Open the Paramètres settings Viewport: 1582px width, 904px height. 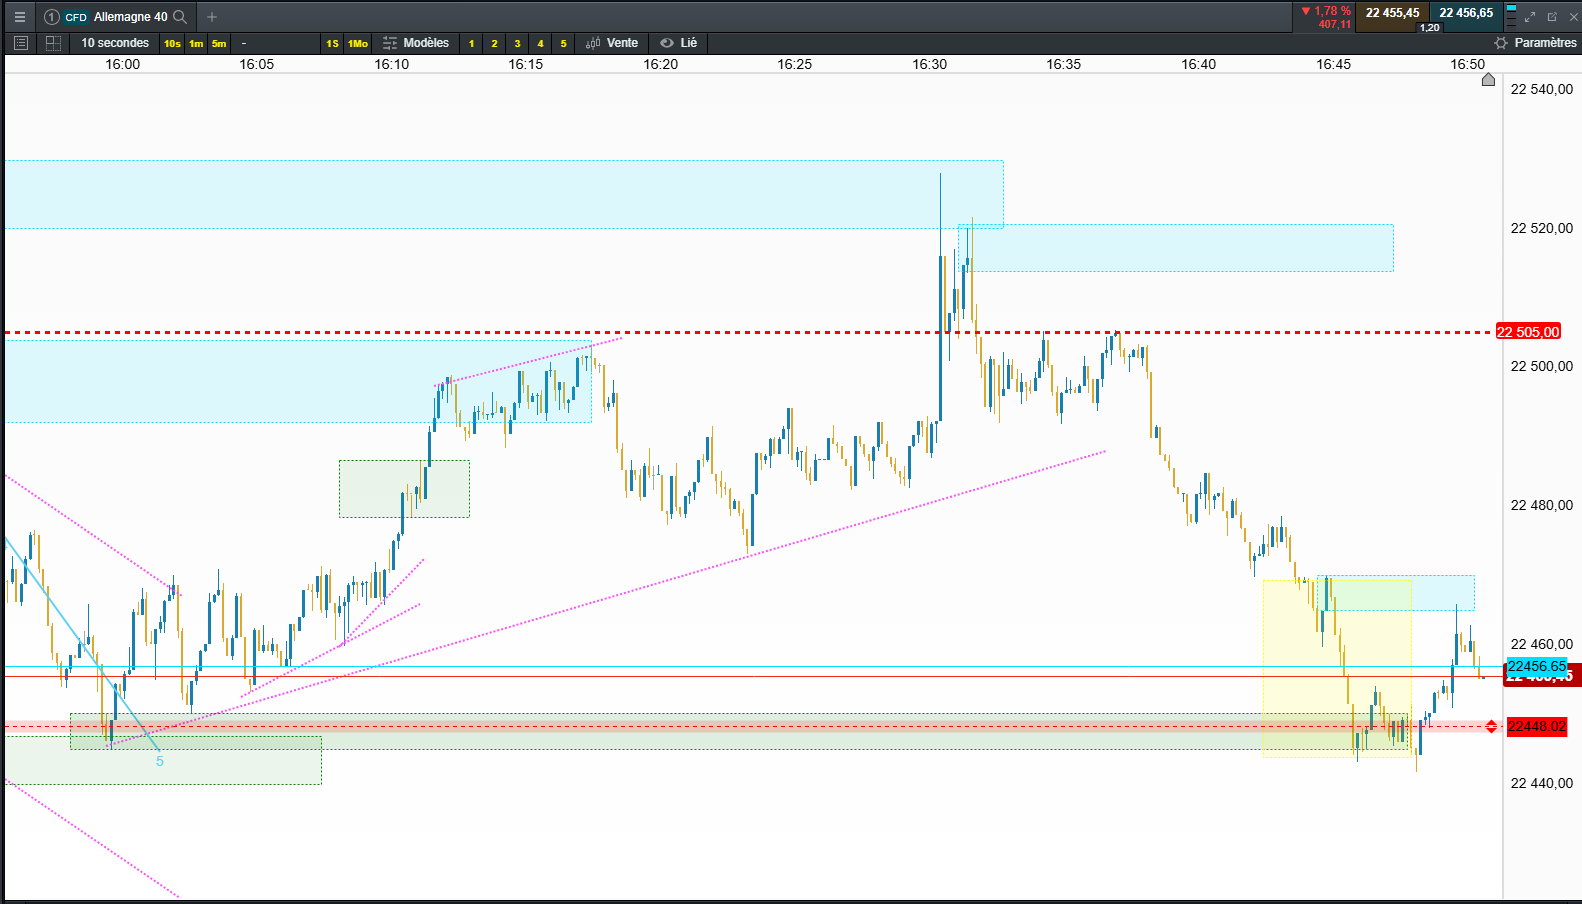pyautogui.click(x=1536, y=43)
